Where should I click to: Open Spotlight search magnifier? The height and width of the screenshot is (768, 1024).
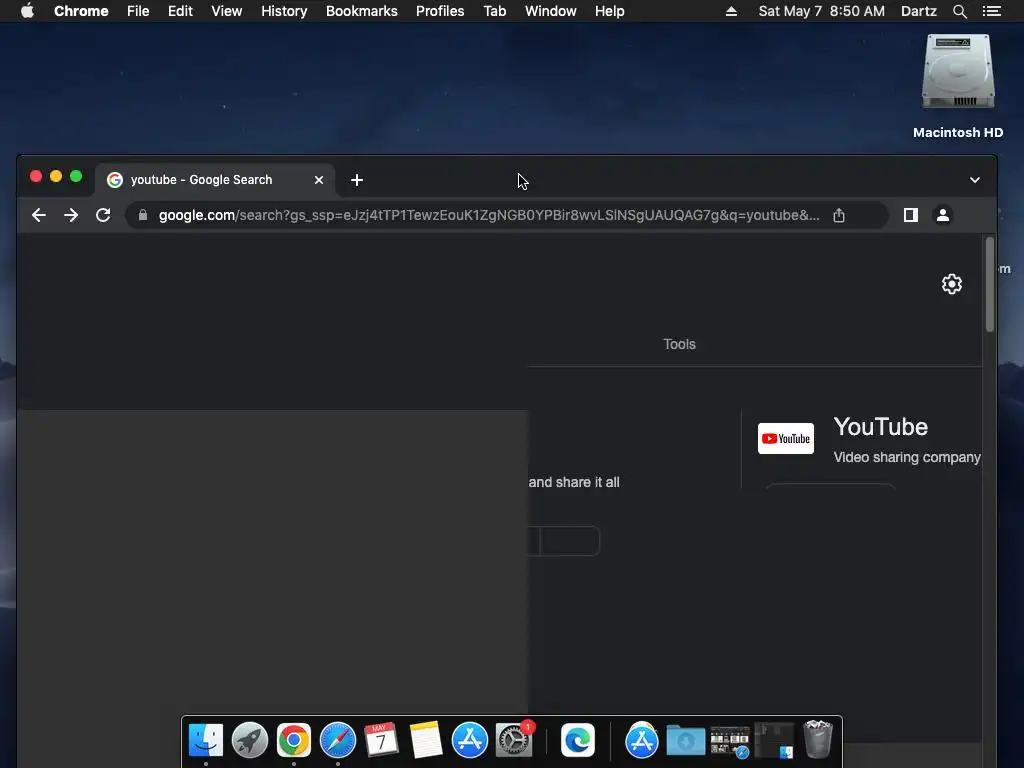(959, 11)
